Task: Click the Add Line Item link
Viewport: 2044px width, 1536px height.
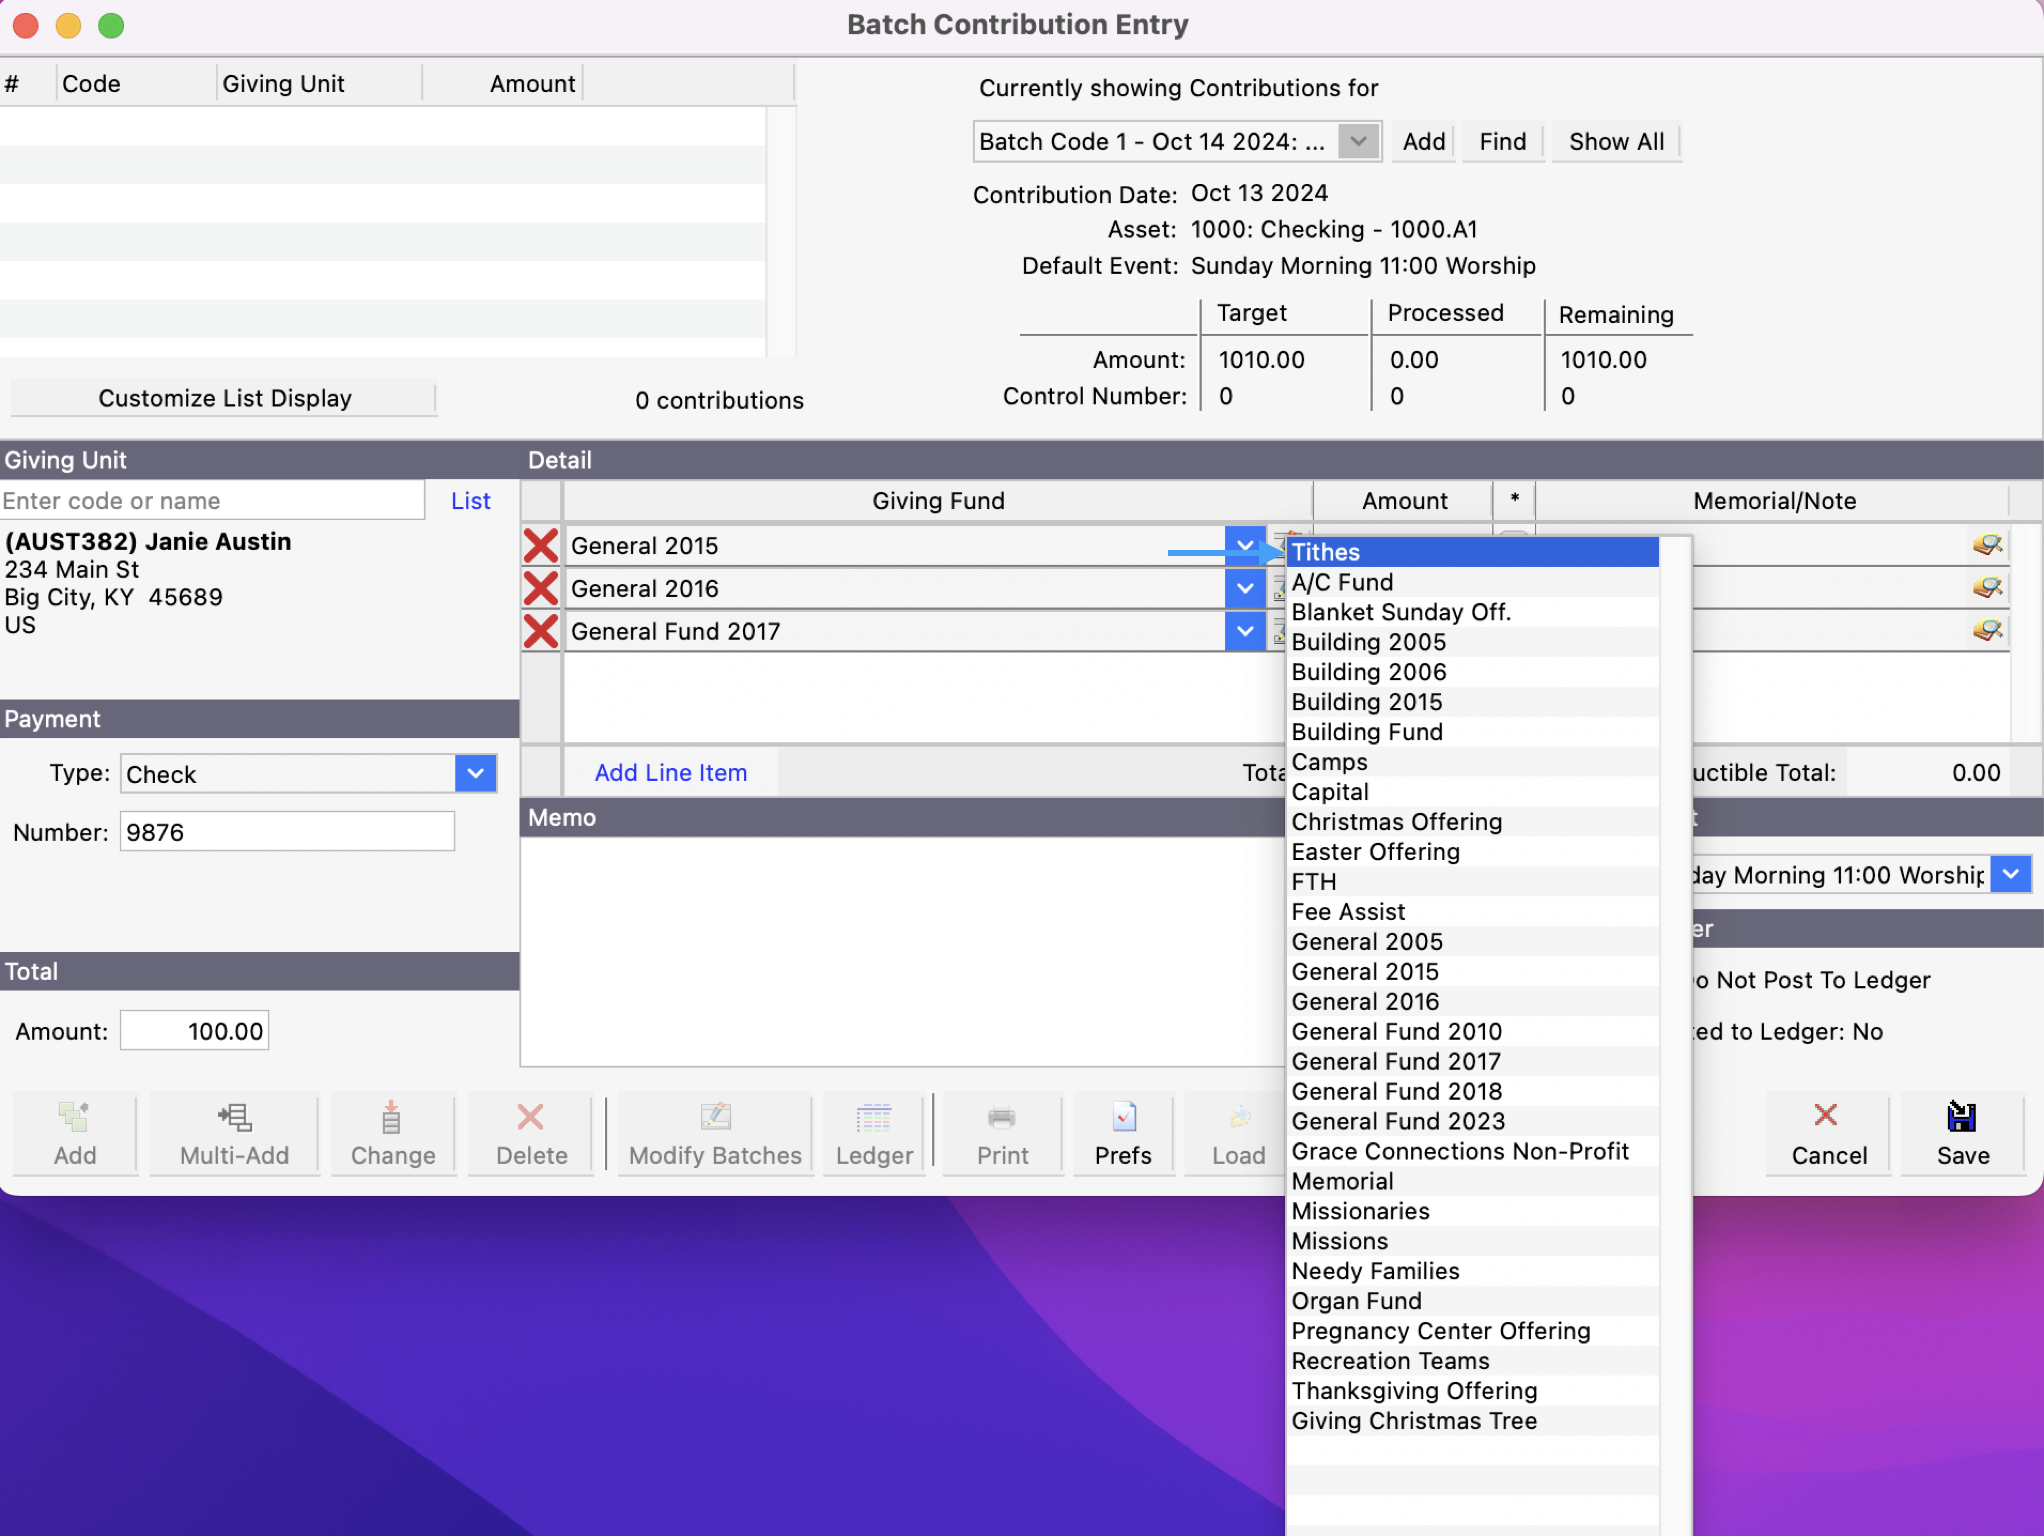Action: (670, 773)
